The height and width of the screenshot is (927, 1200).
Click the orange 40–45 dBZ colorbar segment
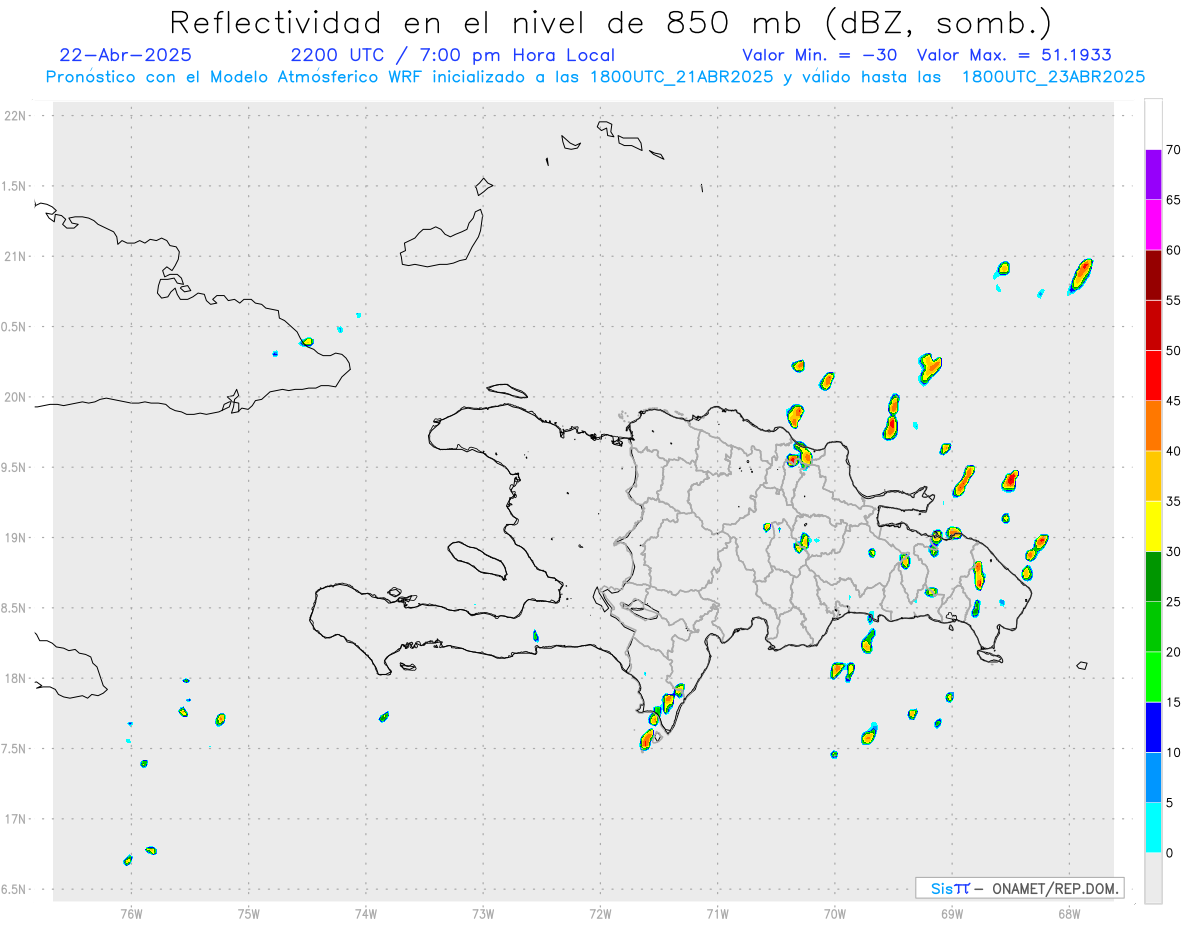(1153, 426)
